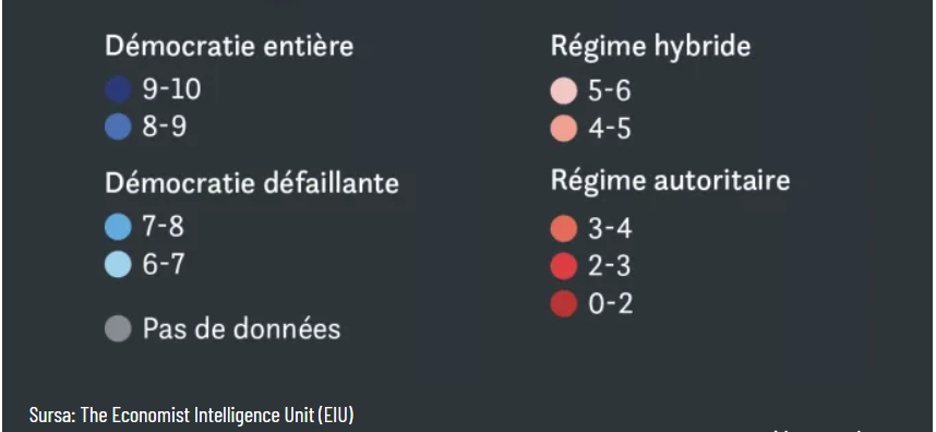The width and height of the screenshot is (936, 432).
Task: Click the red 2-3 legend dot
Action: [x=564, y=267]
